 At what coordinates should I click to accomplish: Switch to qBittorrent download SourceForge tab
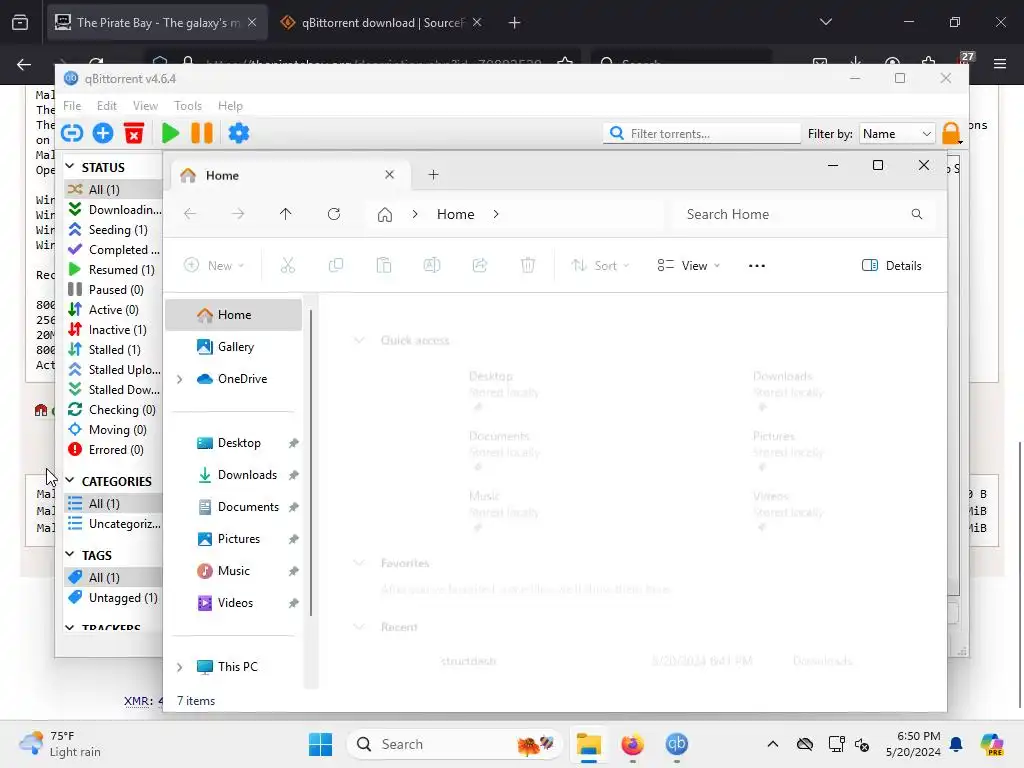click(382, 23)
